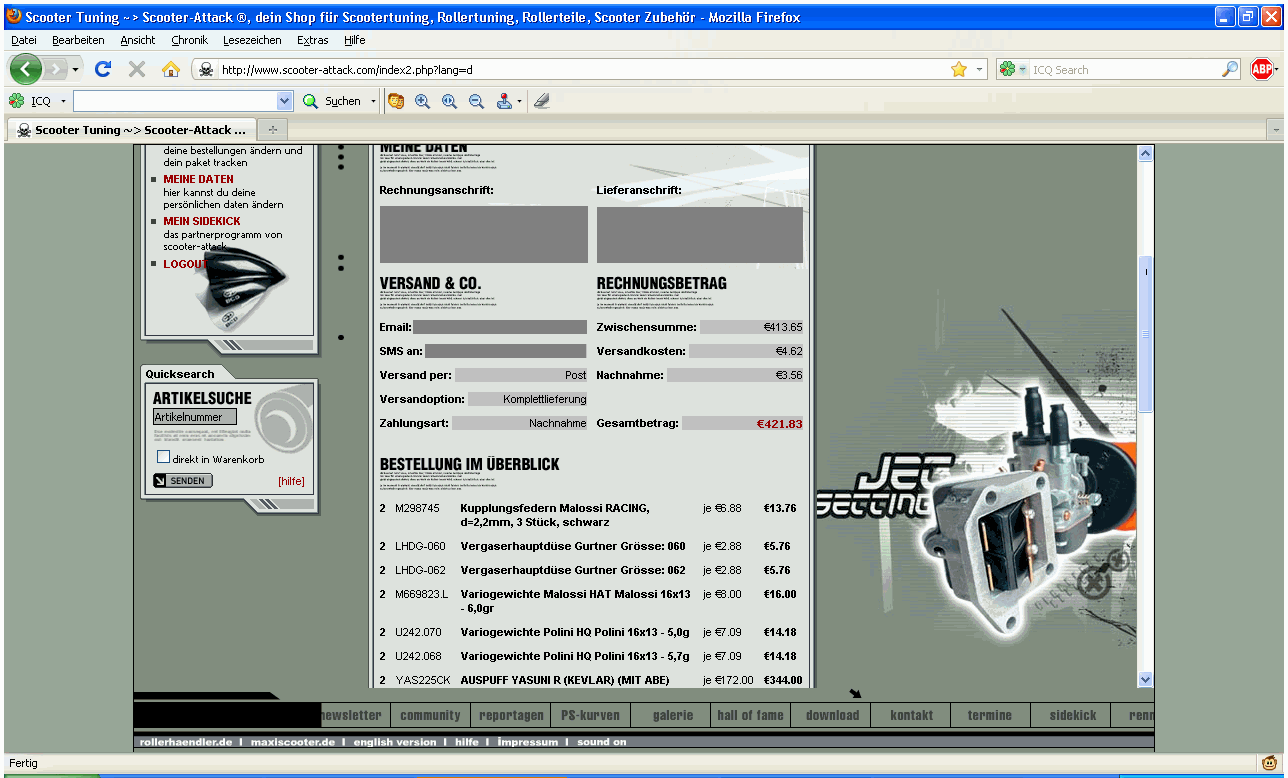This screenshot has height=778, width=1288.
Task: Open the galerie navigation item
Action: click(x=673, y=715)
